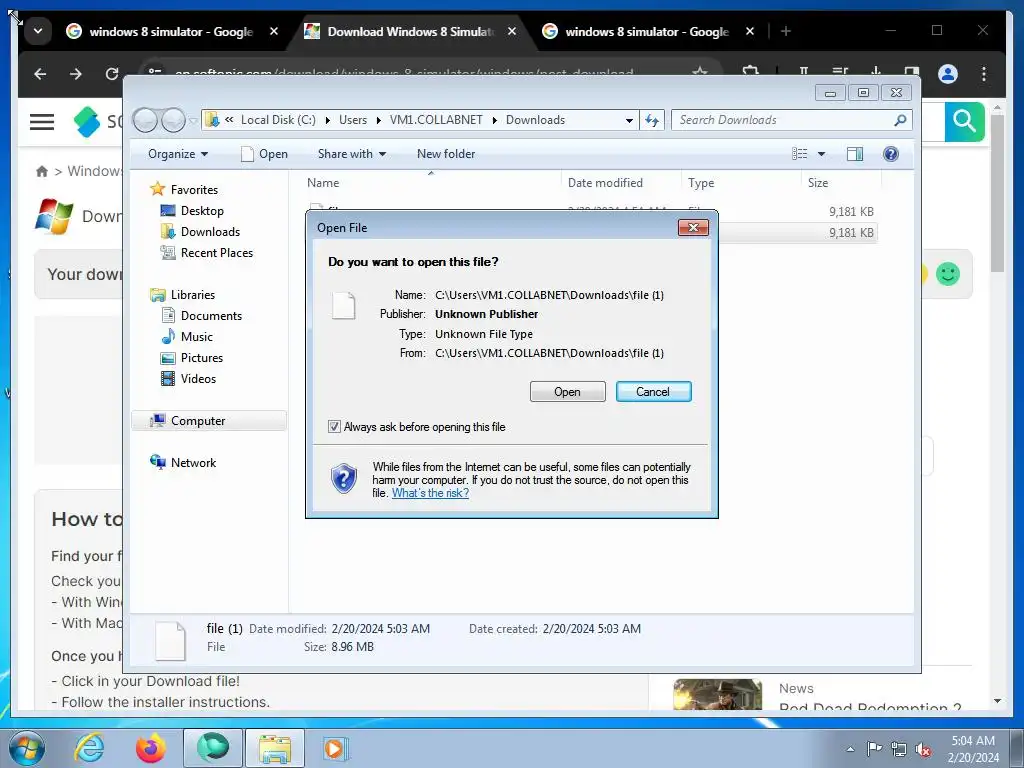Viewport: 1024px width, 768px height.
Task: Open the Windows Start button
Action: pyautogui.click(x=26, y=748)
